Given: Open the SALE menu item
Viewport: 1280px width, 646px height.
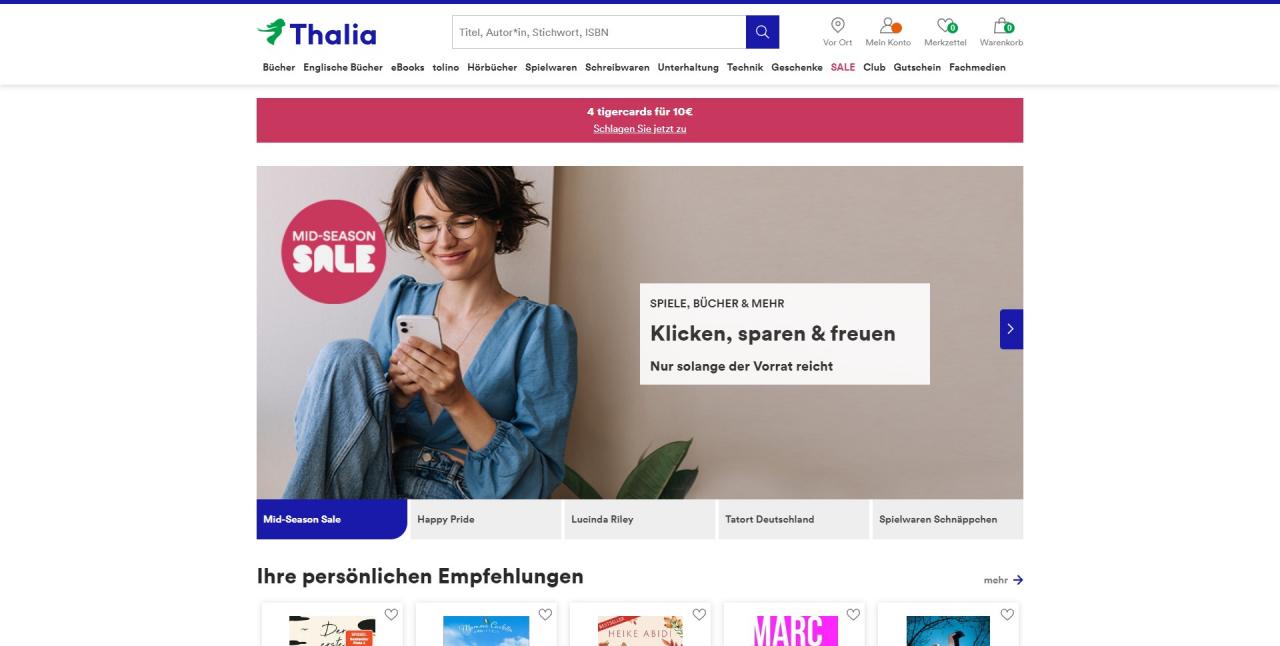Looking at the screenshot, I should pyautogui.click(x=843, y=68).
